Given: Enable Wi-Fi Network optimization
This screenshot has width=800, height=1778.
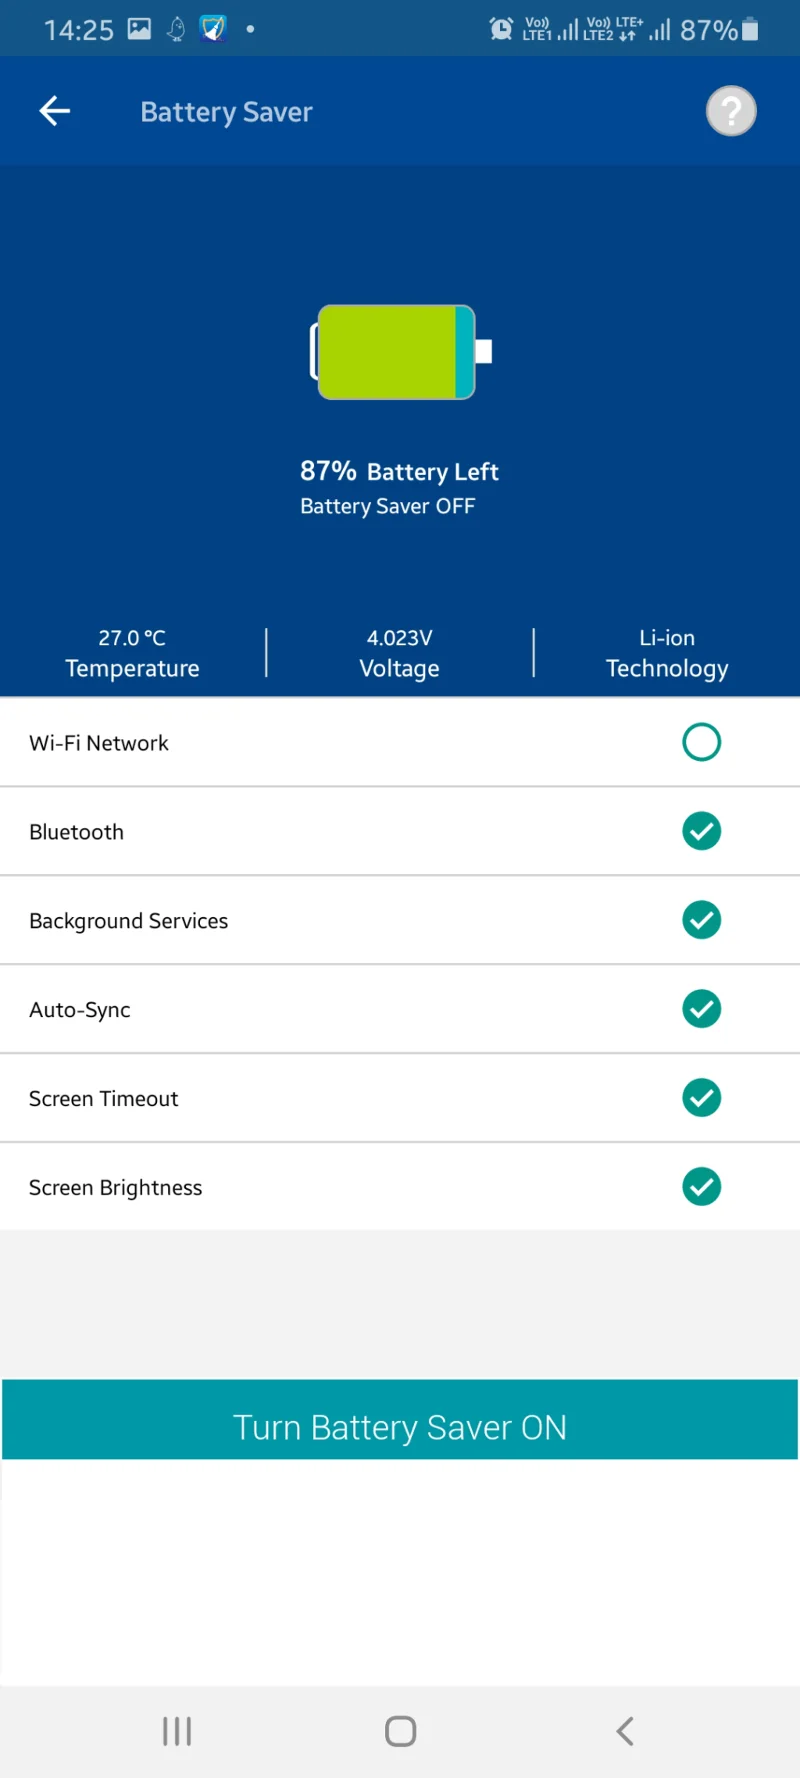Looking at the screenshot, I should point(701,742).
